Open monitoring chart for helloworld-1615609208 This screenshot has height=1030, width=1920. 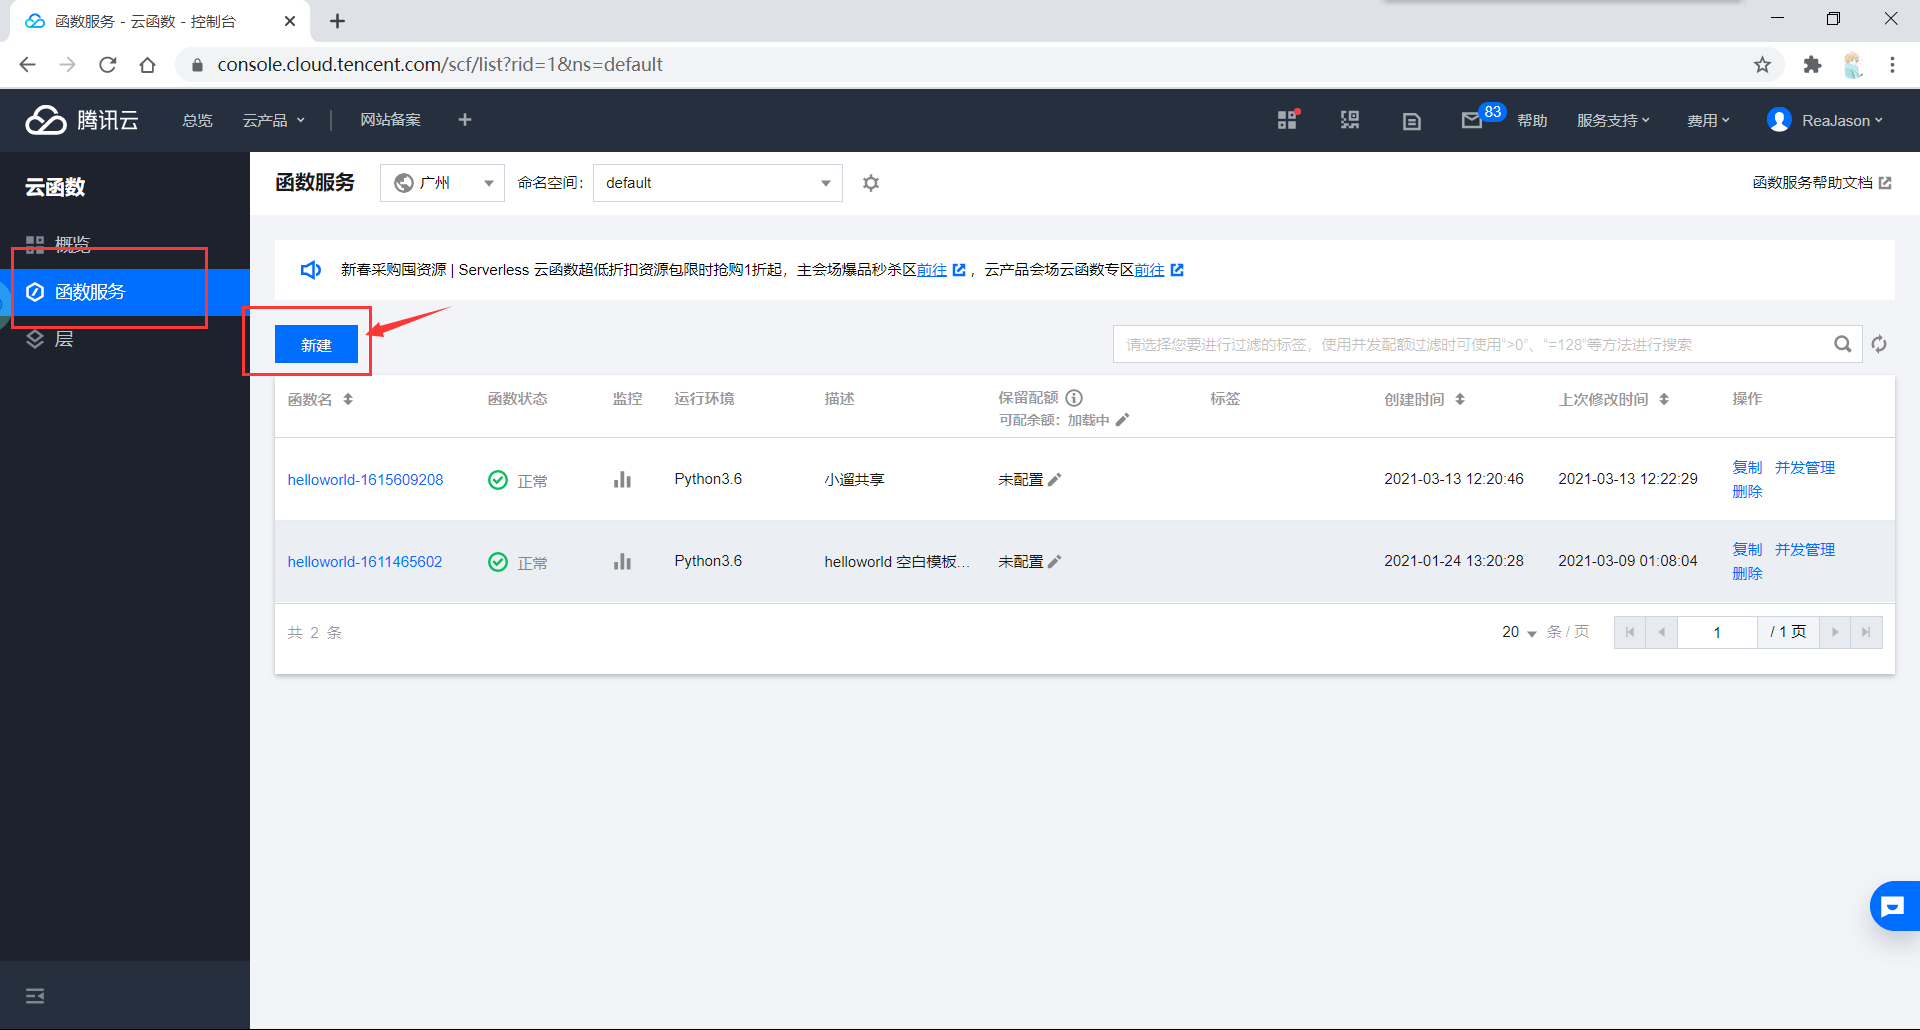point(623,480)
